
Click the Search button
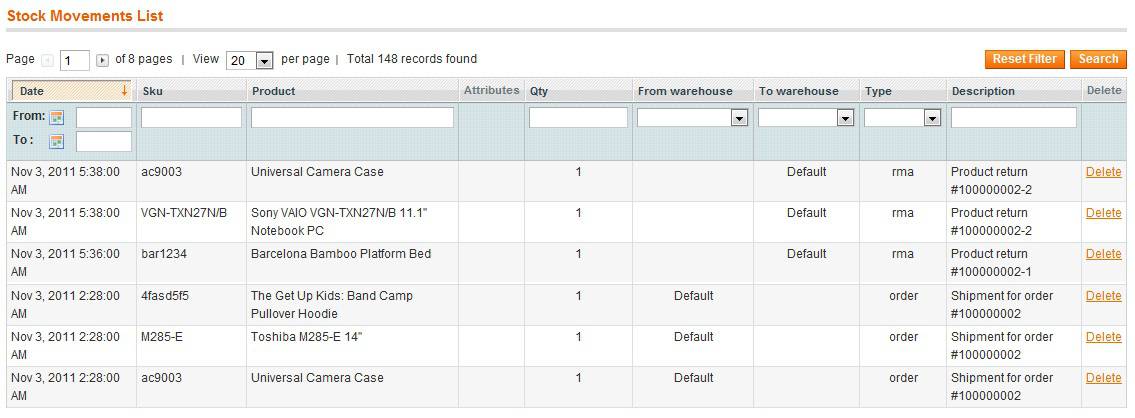pos(1098,59)
